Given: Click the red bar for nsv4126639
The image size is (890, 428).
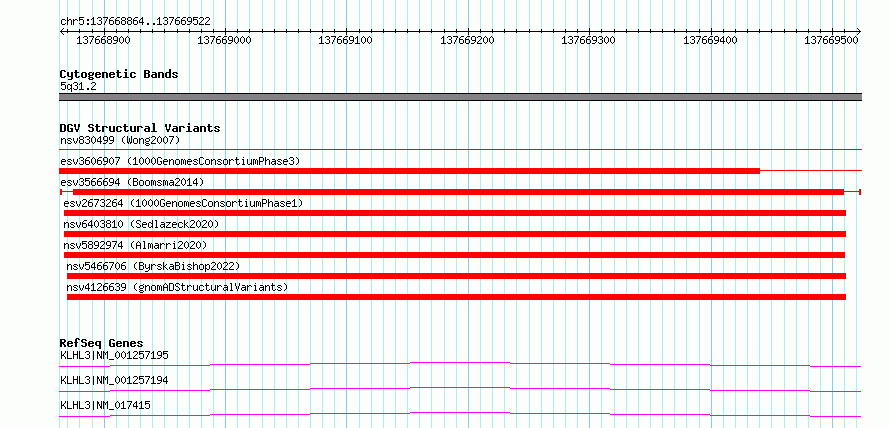Looking at the screenshot, I should coord(456,297).
